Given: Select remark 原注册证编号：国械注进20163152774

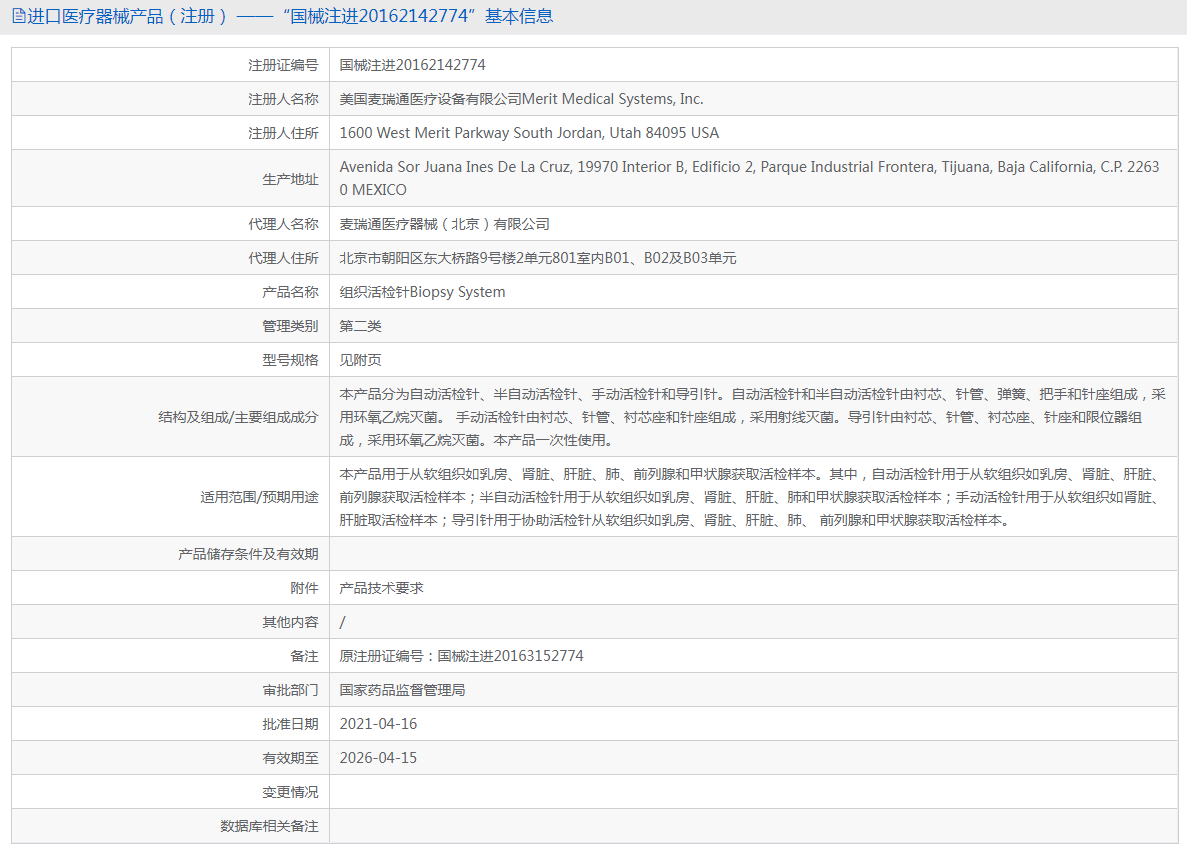Looking at the screenshot, I should coord(461,656).
